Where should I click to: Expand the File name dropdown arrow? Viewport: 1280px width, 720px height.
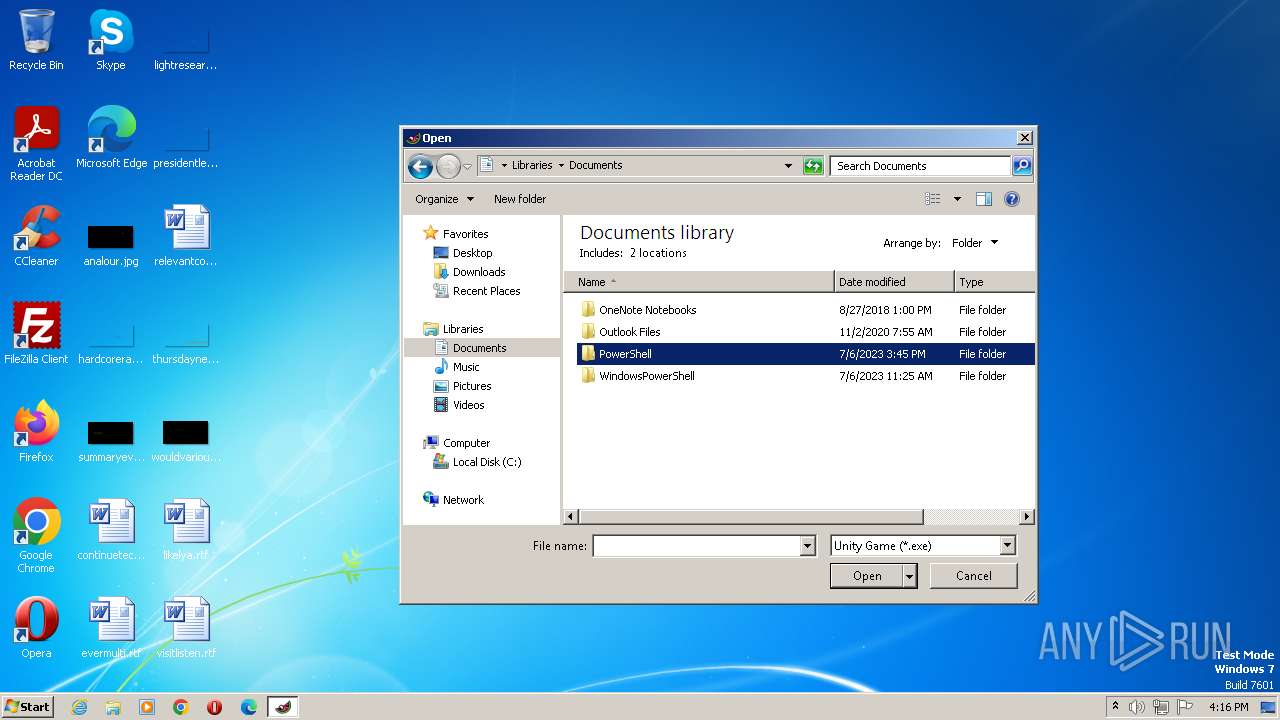tap(808, 546)
